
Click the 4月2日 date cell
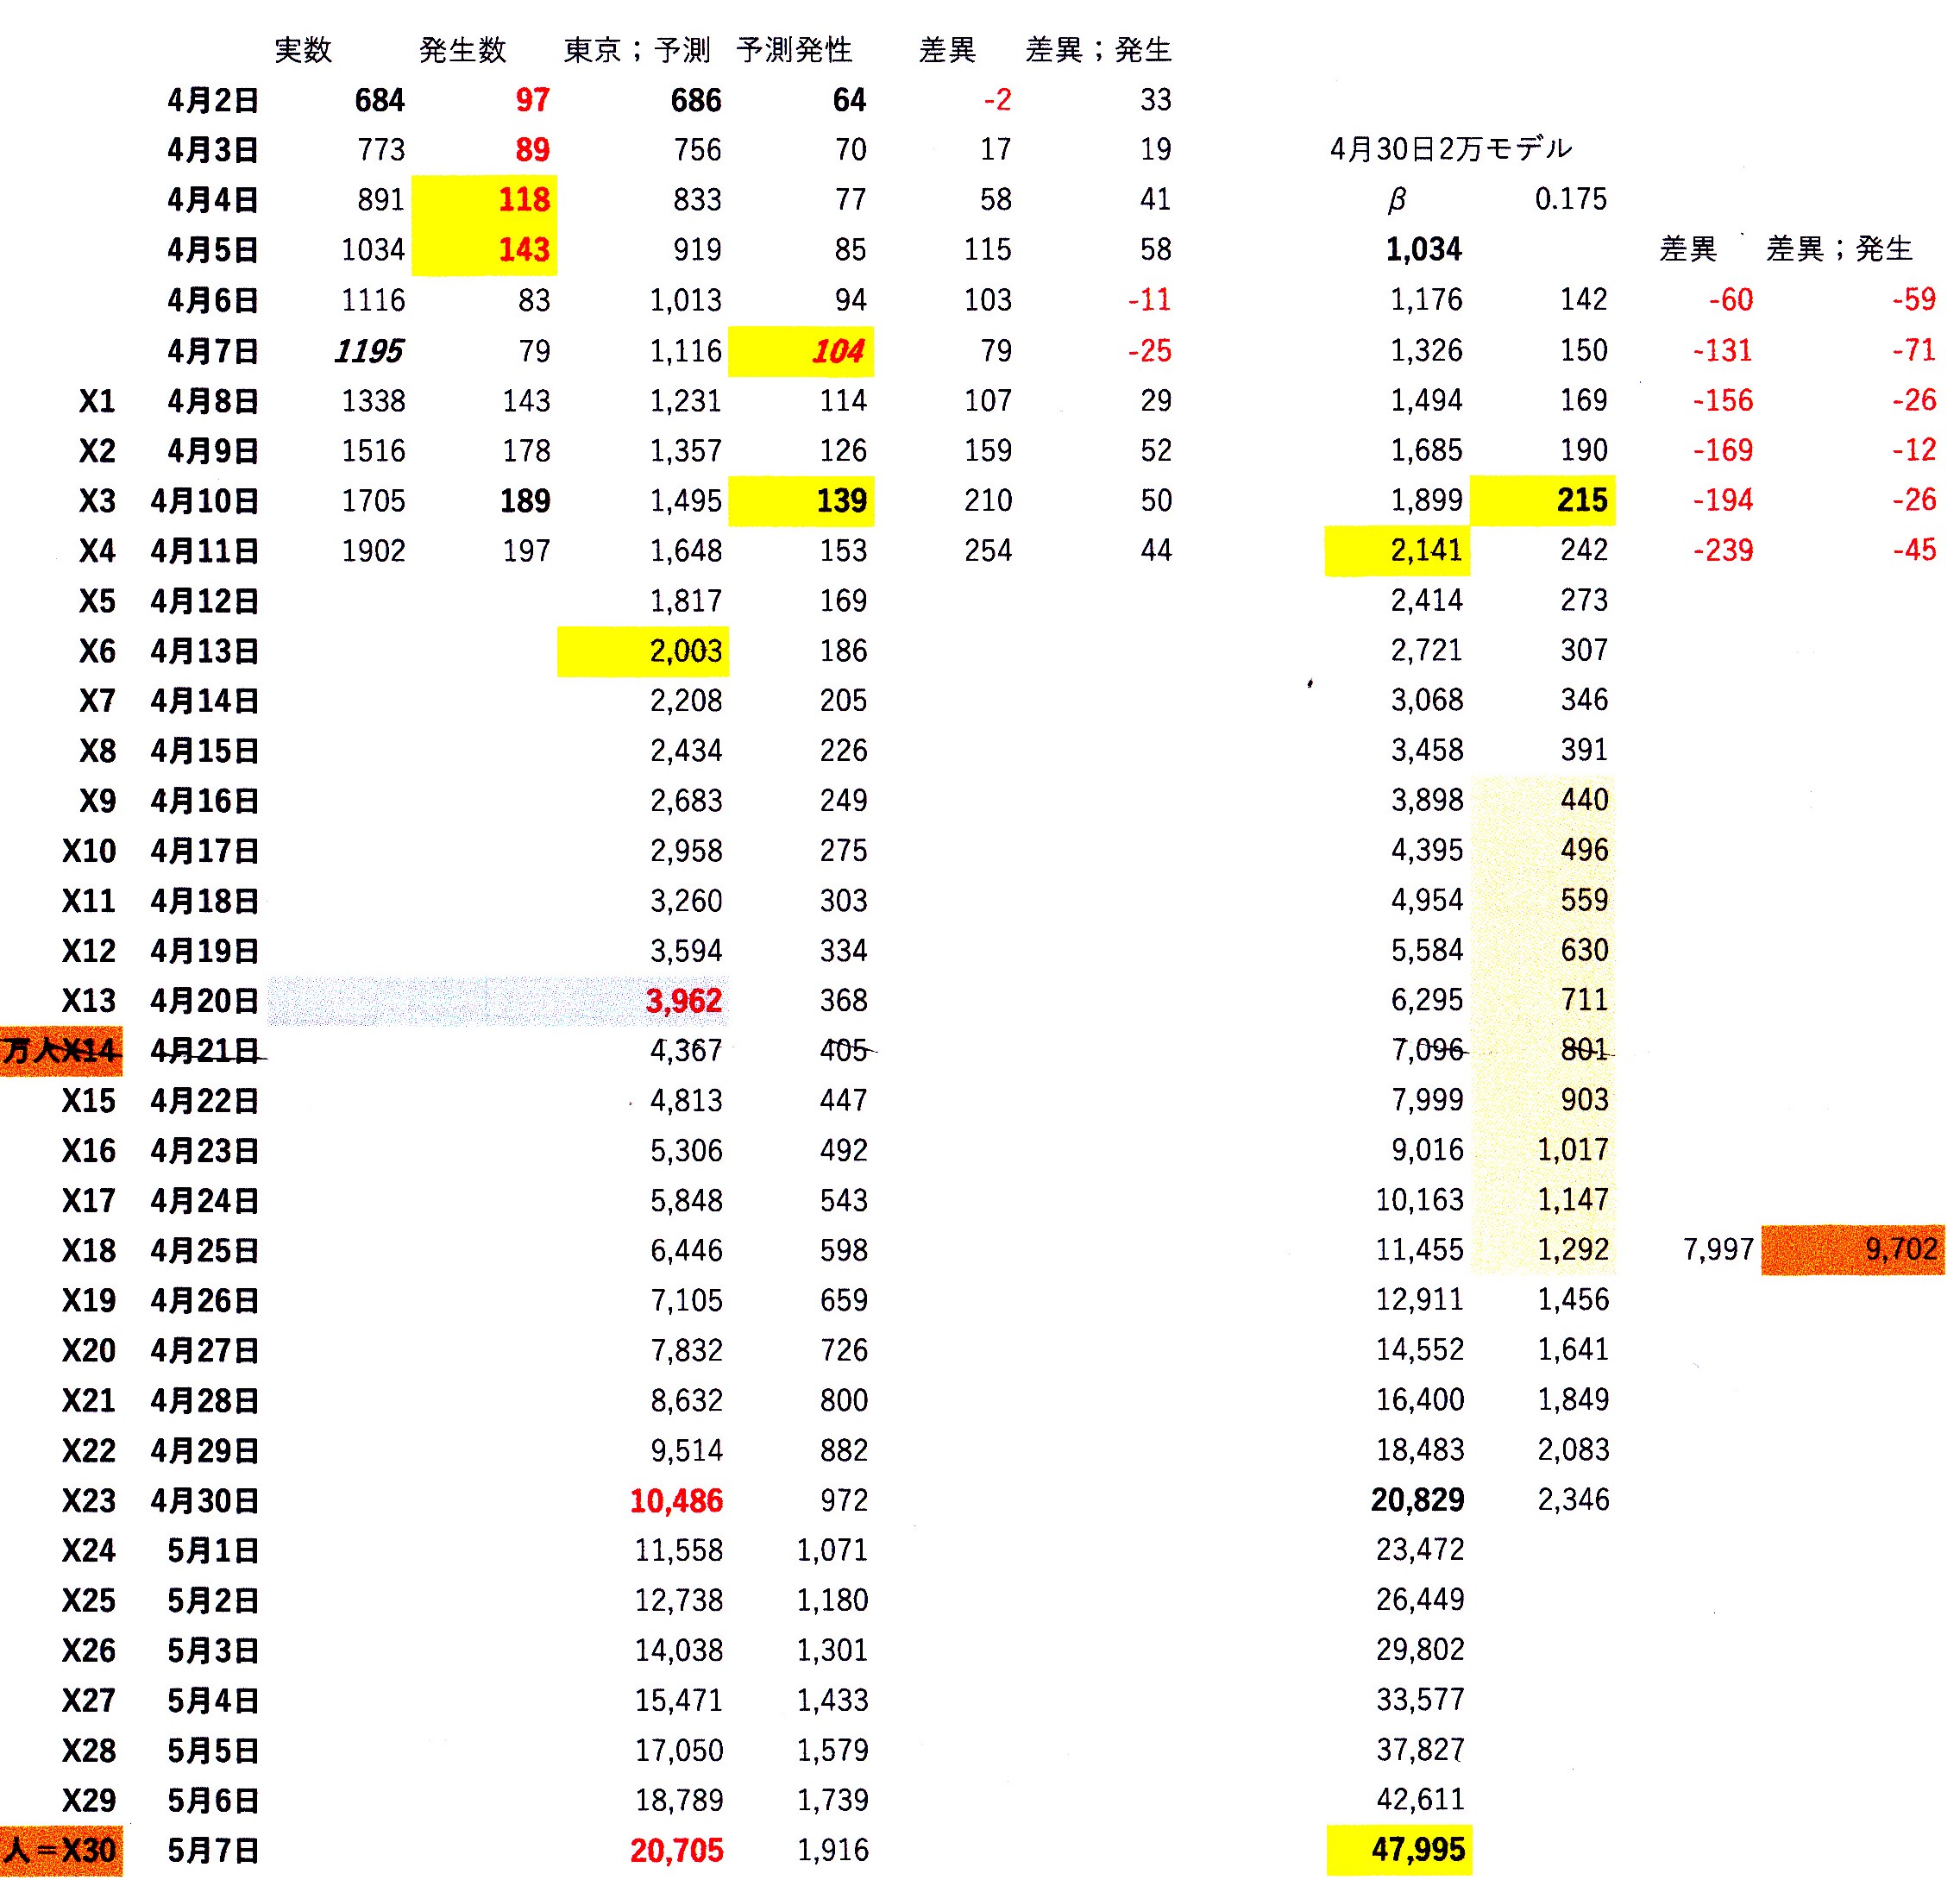click(213, 100)
